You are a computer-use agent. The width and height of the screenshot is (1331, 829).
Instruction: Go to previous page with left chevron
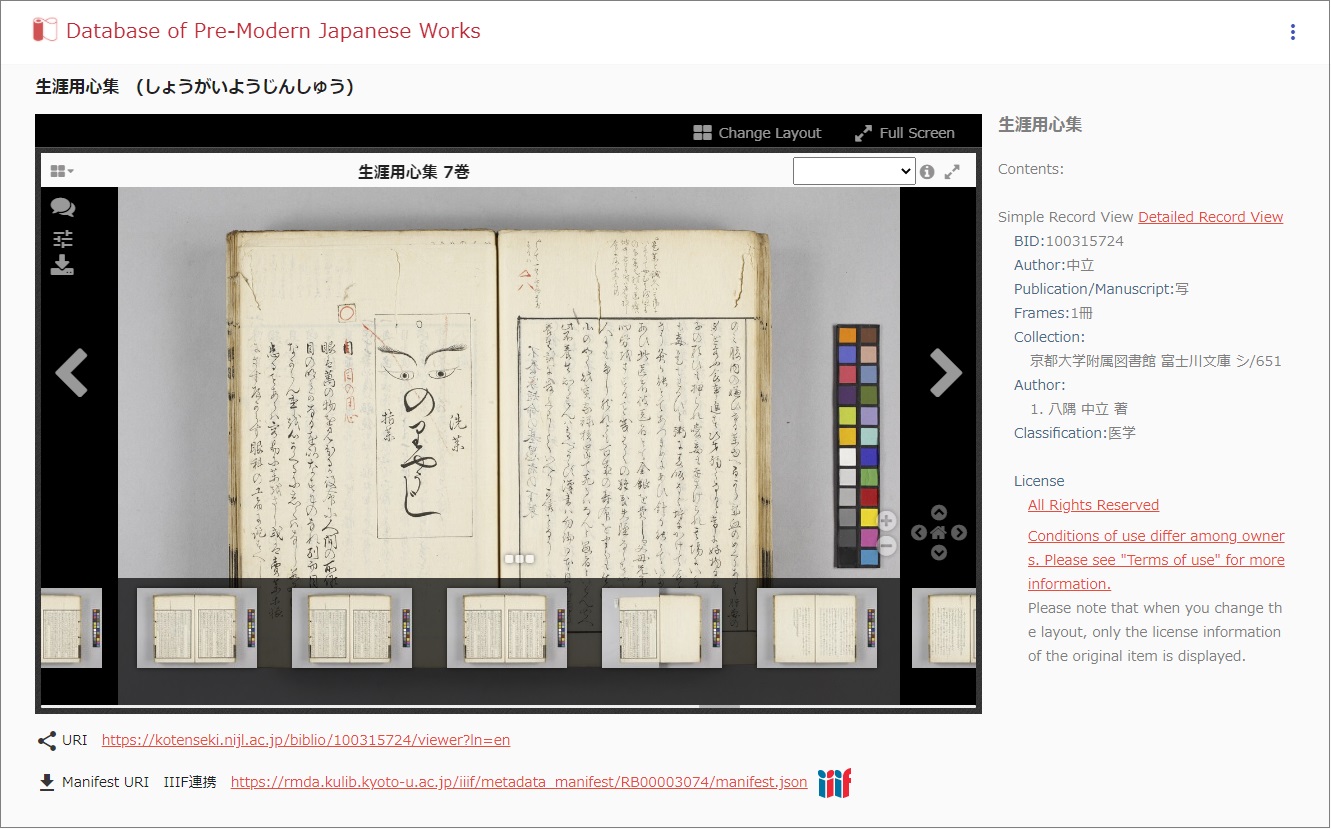click(x=71, y=373)
